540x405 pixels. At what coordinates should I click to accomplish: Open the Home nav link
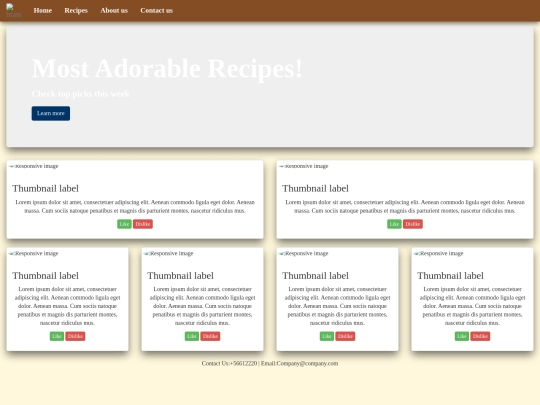coord(43,10)
